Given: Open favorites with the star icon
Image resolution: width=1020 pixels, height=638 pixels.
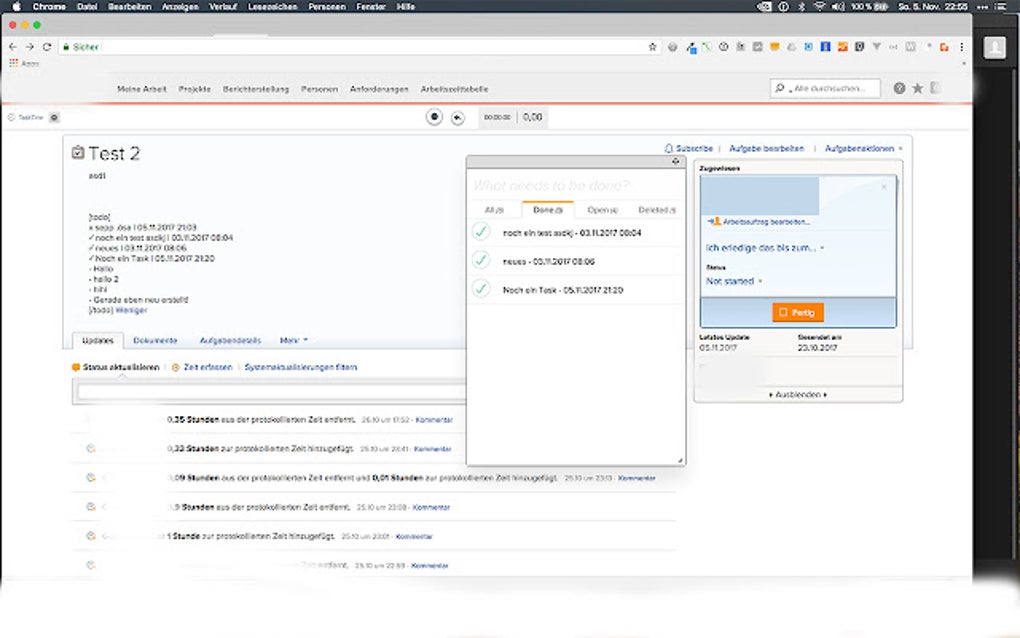Looking at the screenshot, I should (x=918, y=88).
